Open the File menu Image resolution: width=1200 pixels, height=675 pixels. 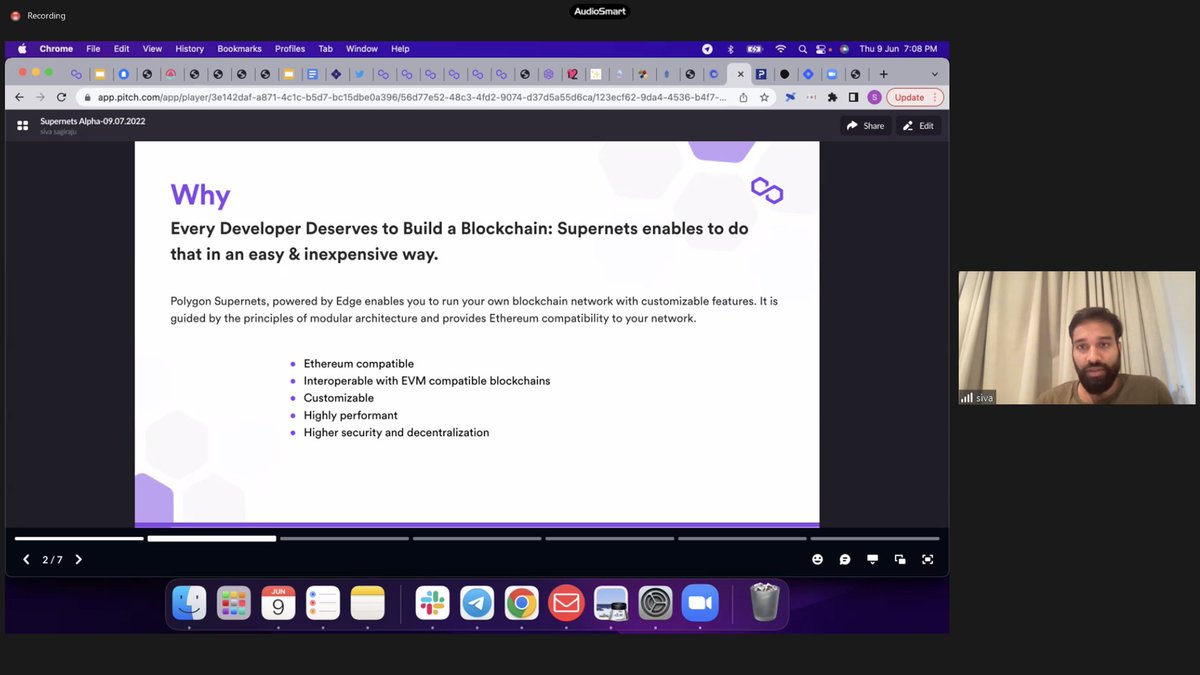[93, 48]
